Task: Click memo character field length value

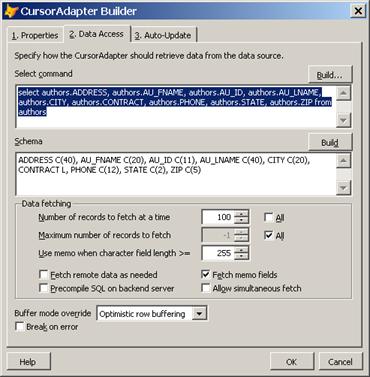Action: click(218, 253)
